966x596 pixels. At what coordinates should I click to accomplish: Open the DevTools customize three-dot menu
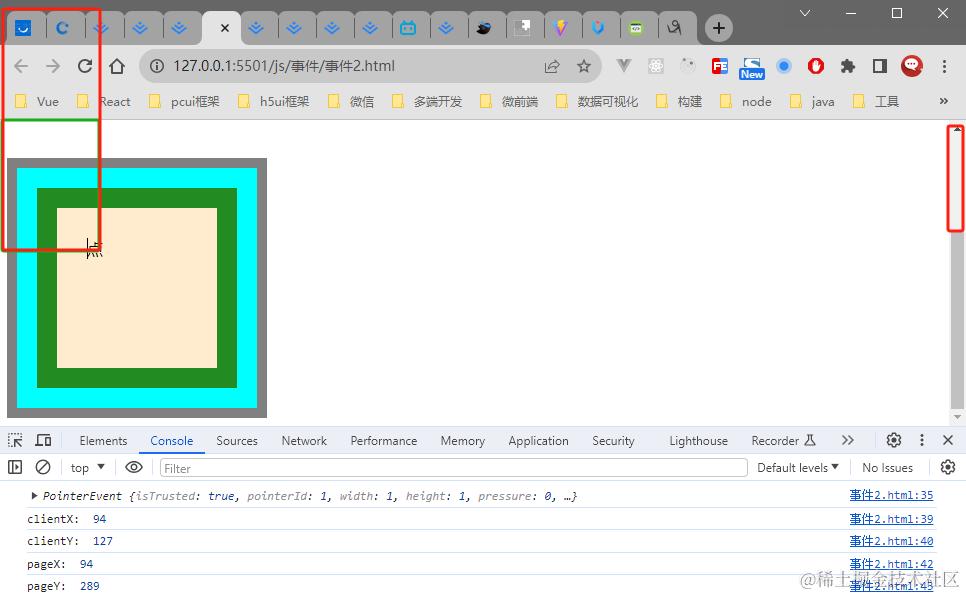[x=922, y=440]
